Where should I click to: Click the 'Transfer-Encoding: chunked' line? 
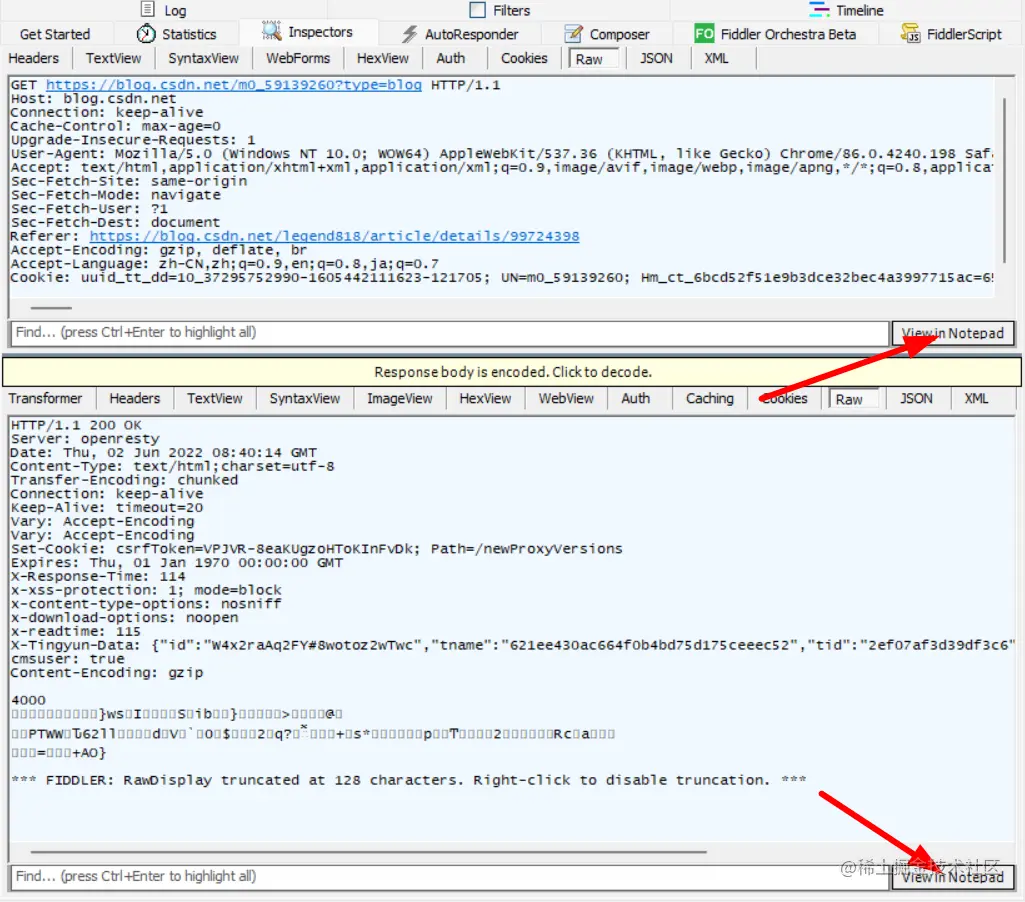click(124, 480)
